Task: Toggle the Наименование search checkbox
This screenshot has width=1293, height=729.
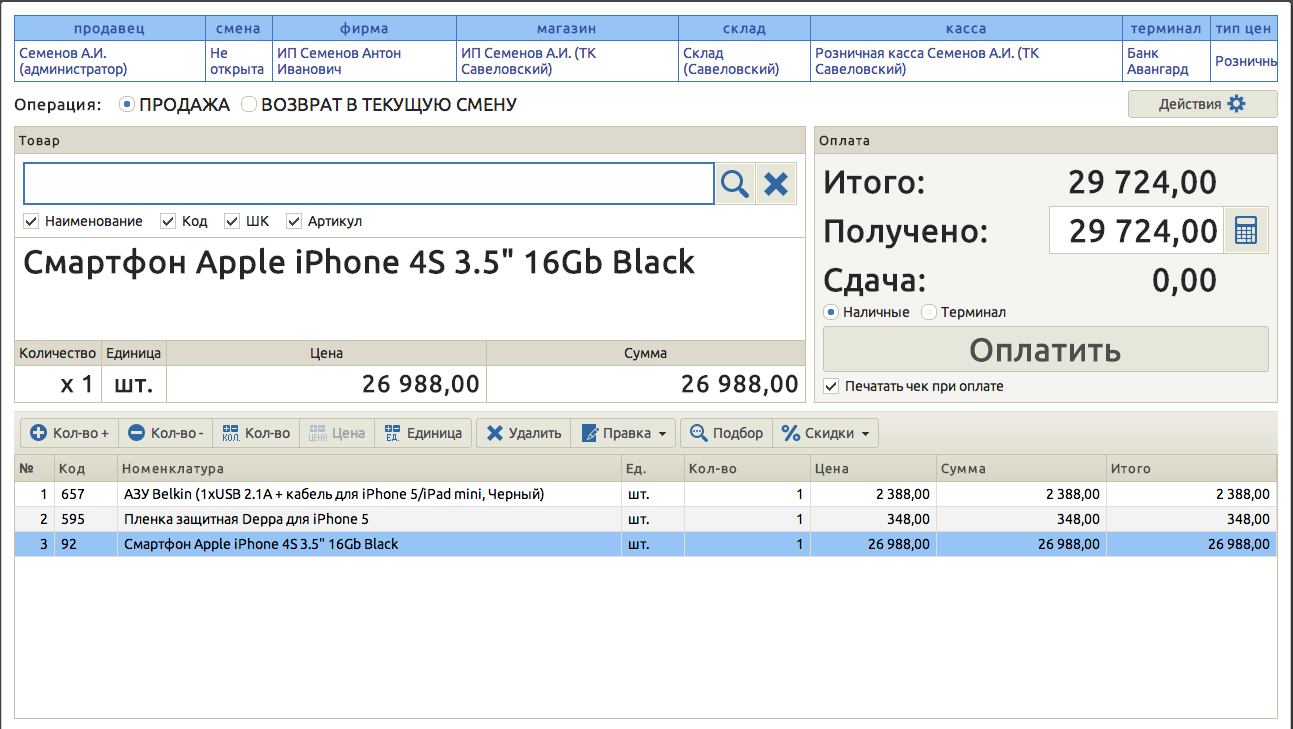Action: point(31,221)
